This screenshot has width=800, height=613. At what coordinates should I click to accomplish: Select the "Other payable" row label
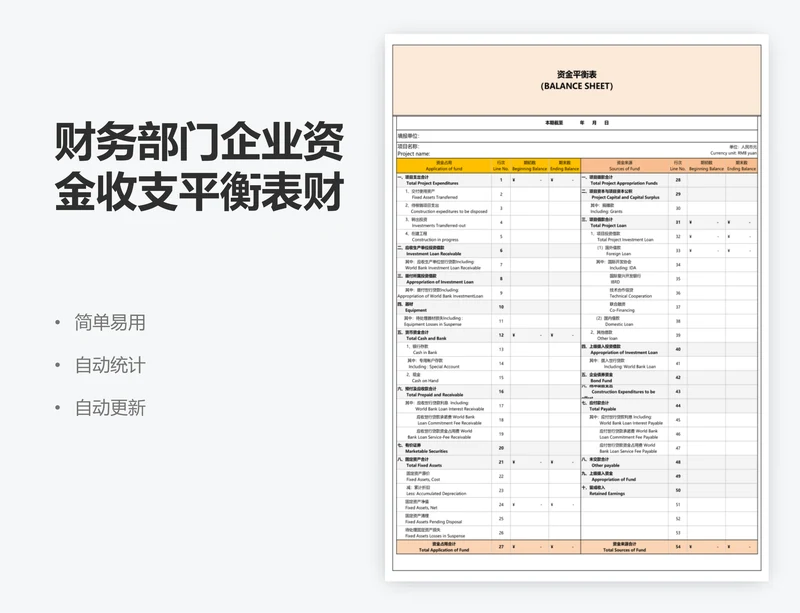click(605, 465)
